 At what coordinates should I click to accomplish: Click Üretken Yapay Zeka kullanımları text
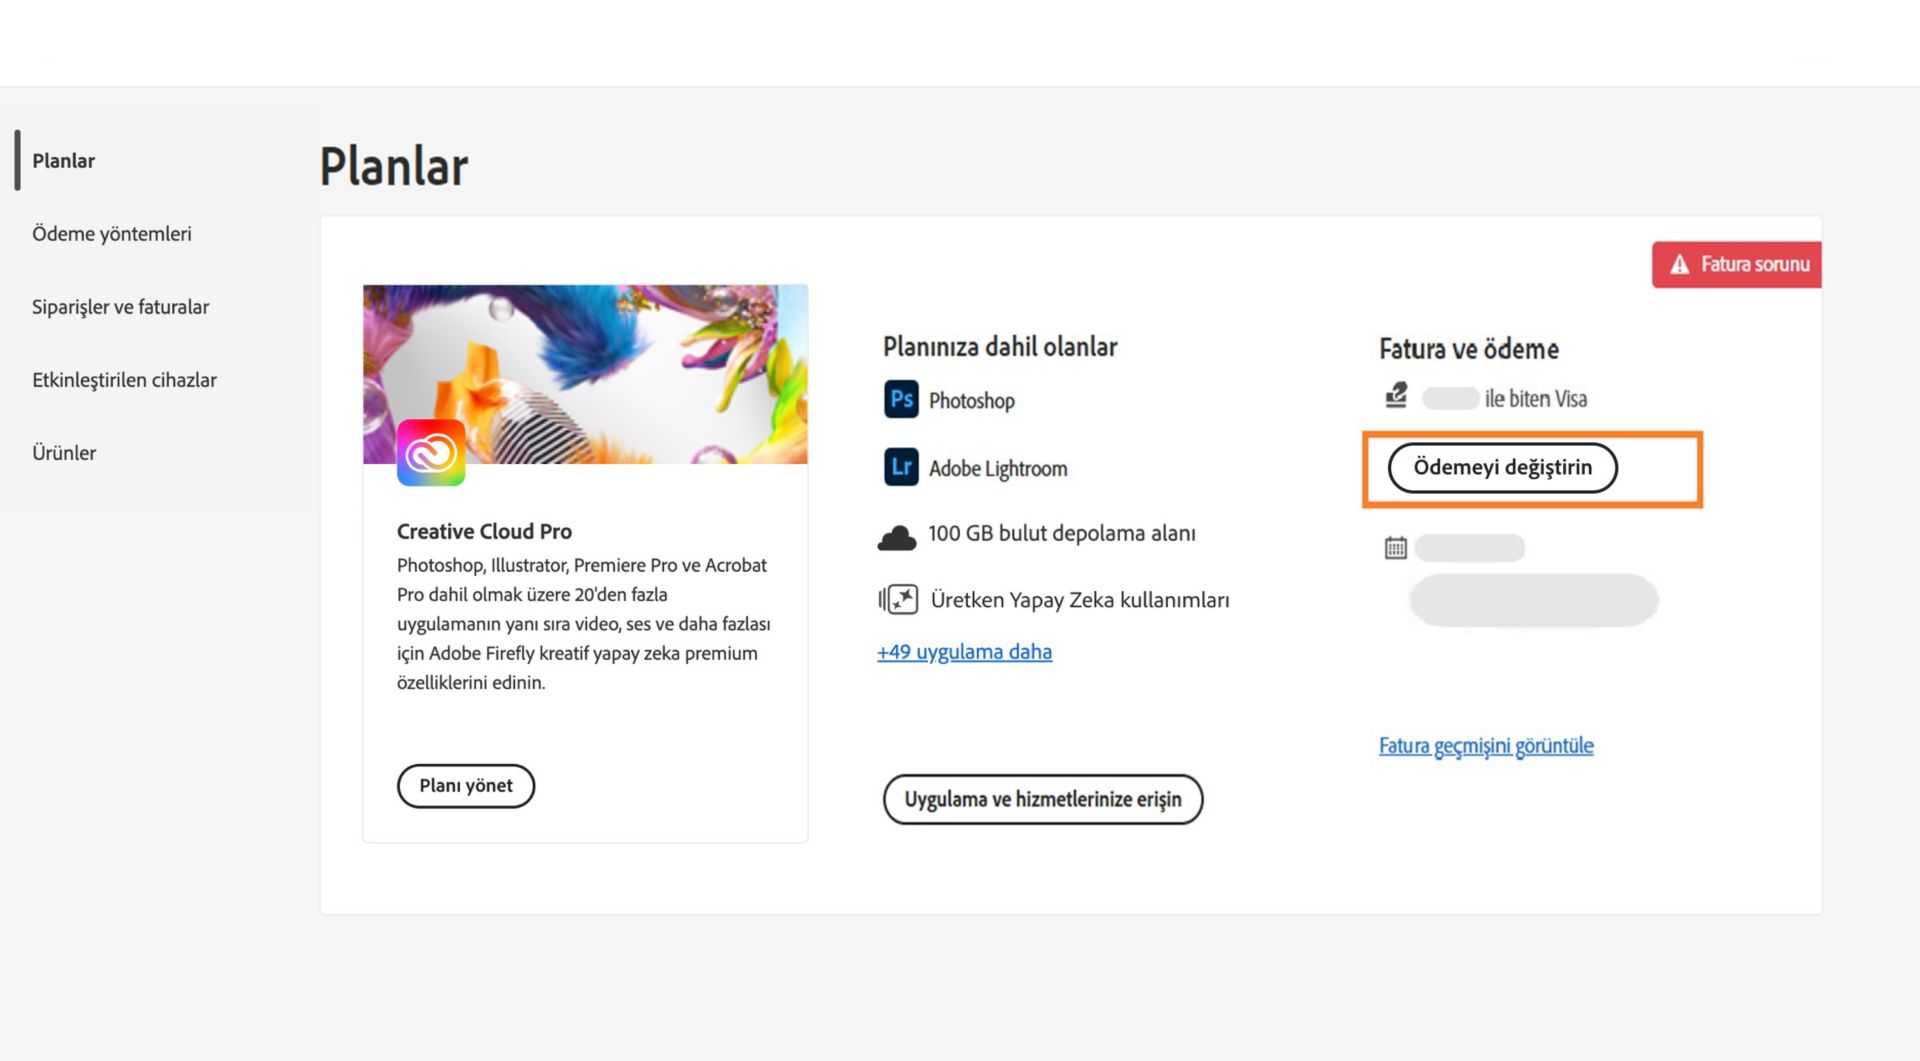click(x=1080, y=600)
